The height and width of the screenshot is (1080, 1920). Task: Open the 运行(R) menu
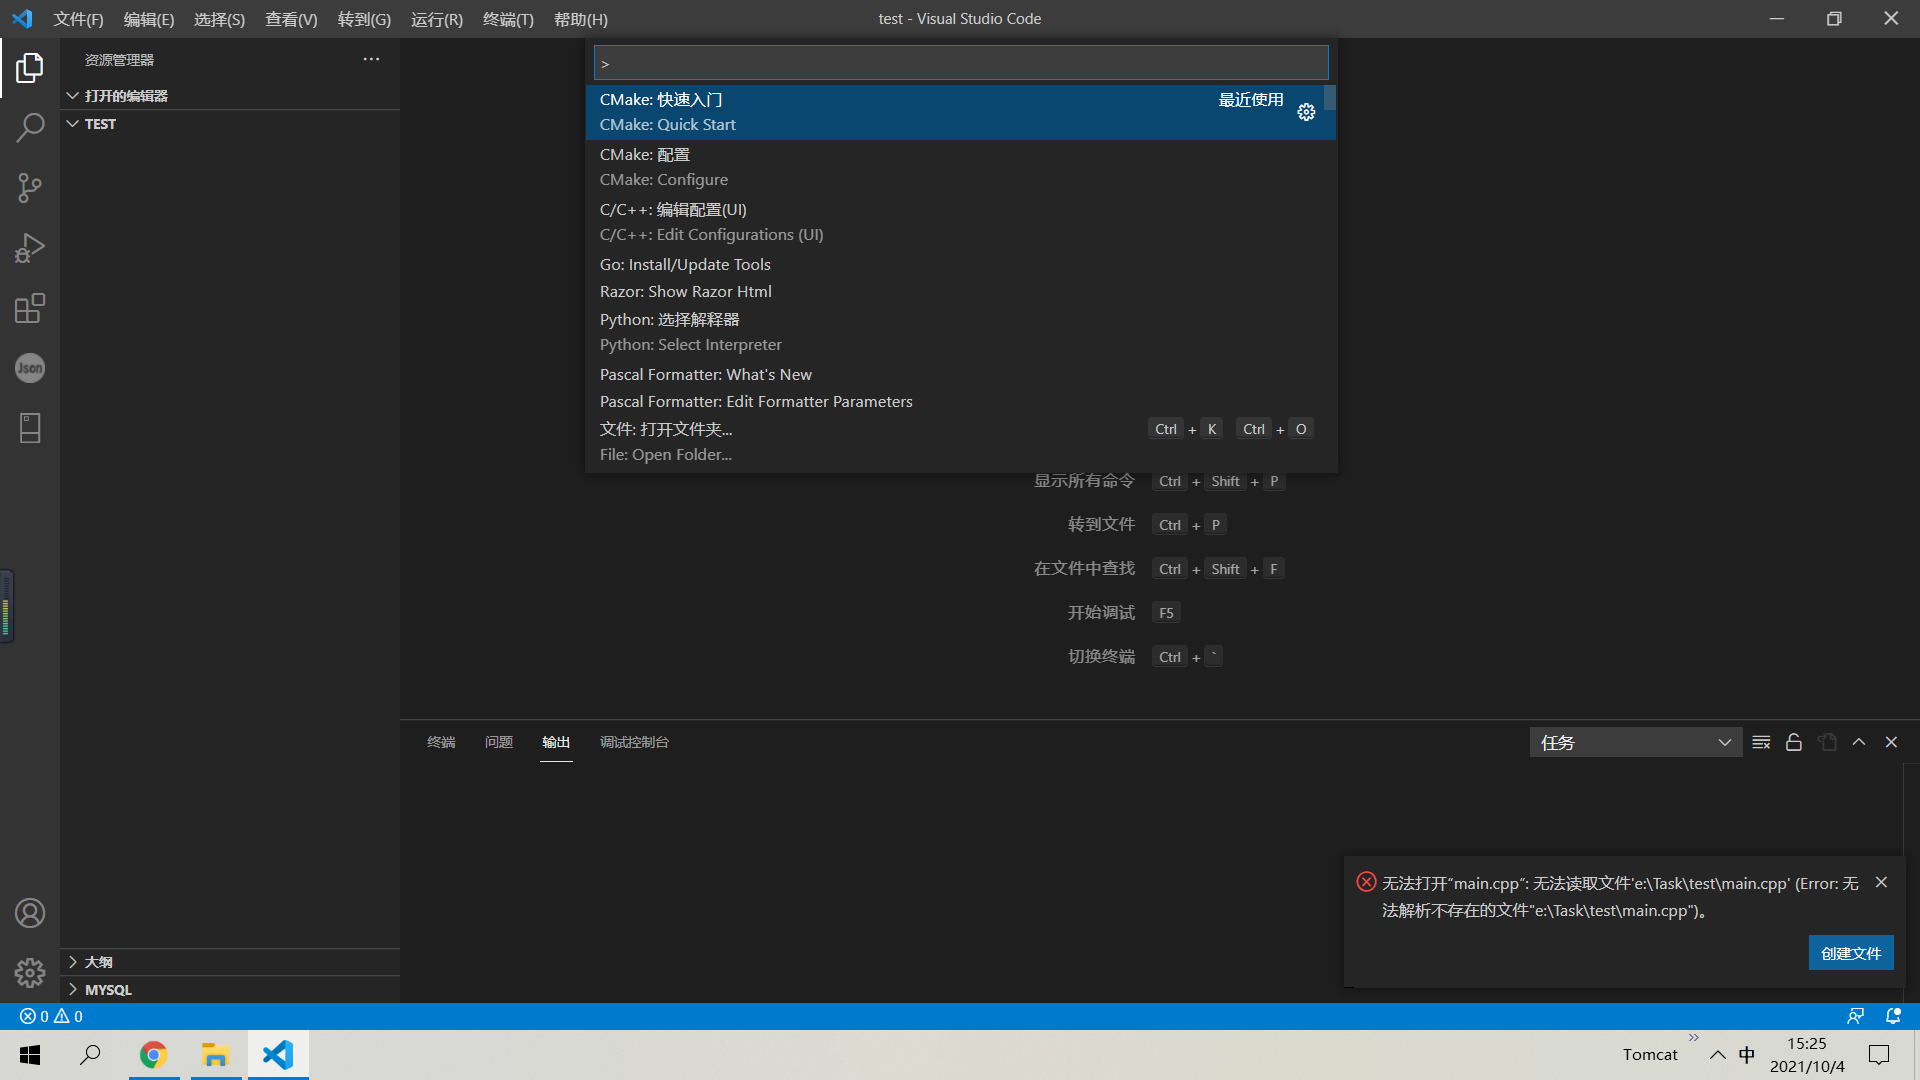[x=436, y=19]
